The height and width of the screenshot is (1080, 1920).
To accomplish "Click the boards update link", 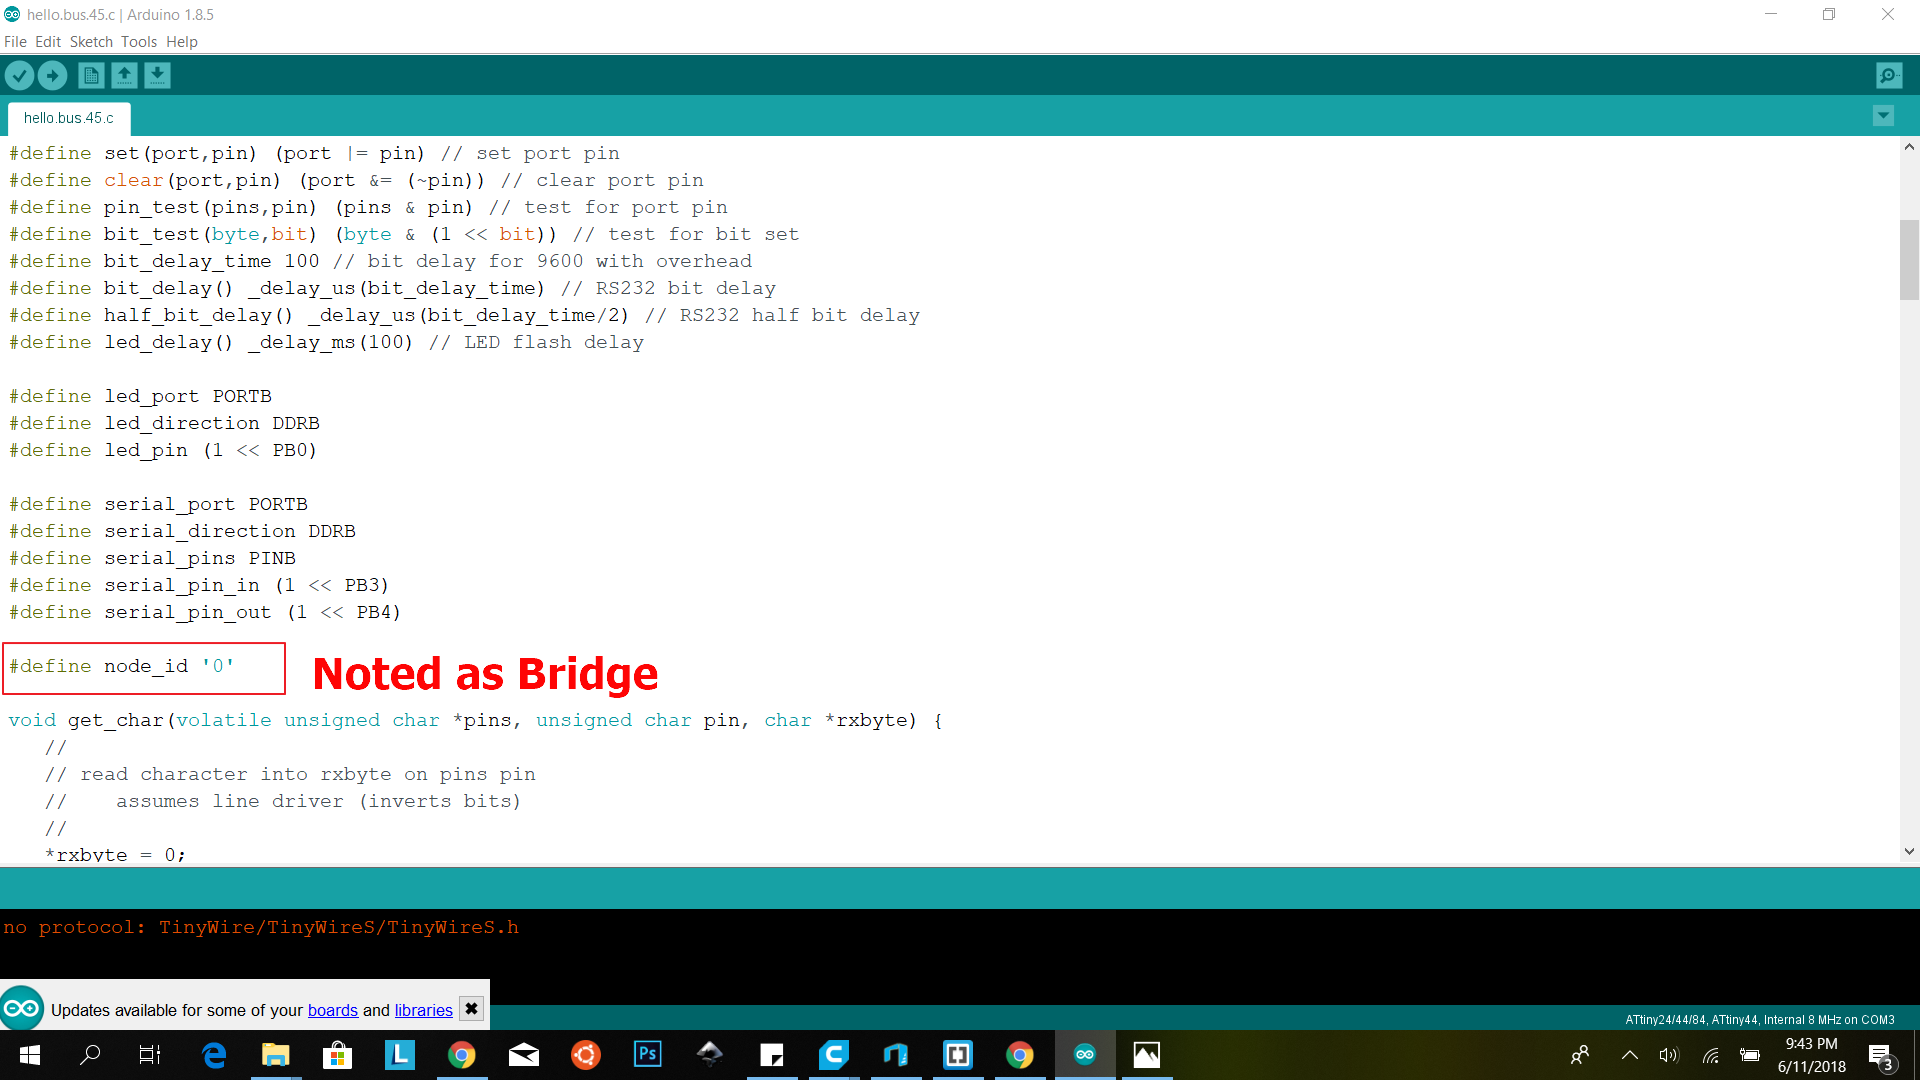I will 332,1010.
